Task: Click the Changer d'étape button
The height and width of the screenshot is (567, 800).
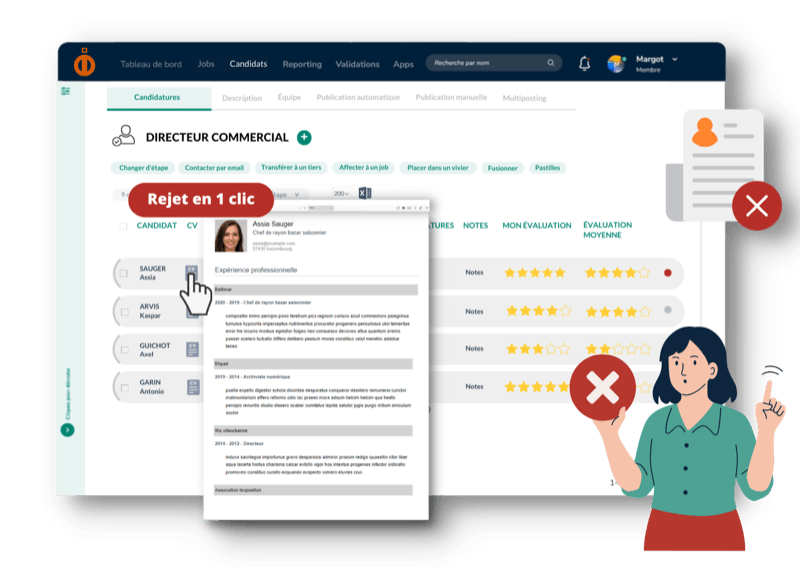Action: coord(143,167)
